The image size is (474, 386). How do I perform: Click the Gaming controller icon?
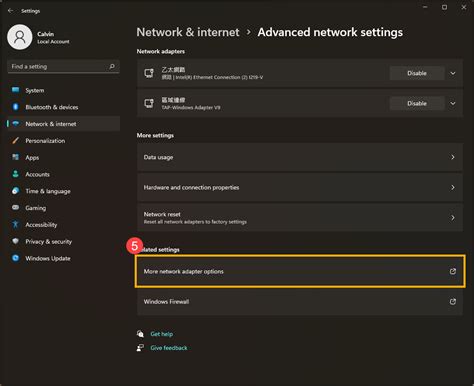(x=15, y=207)
